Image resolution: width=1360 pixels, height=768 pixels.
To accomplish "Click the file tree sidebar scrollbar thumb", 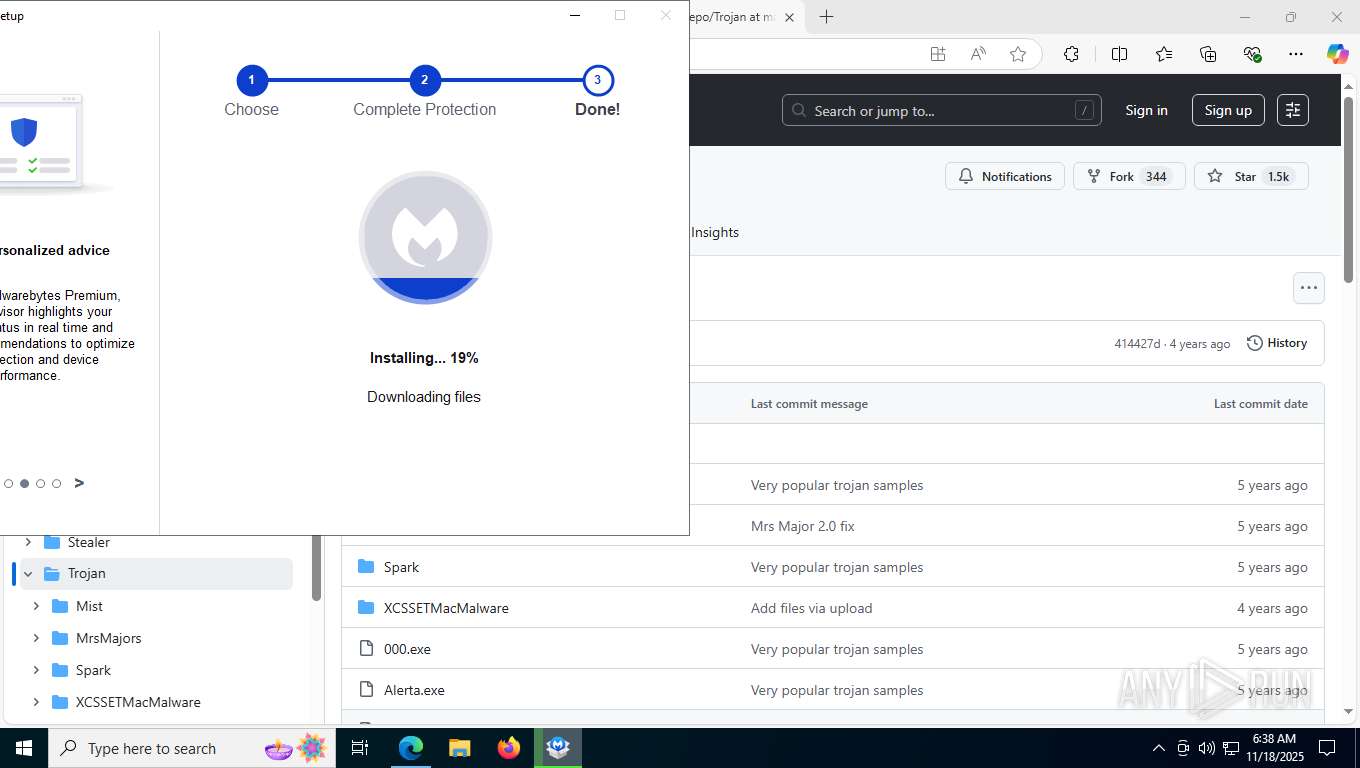I will [x=317, y=570].
